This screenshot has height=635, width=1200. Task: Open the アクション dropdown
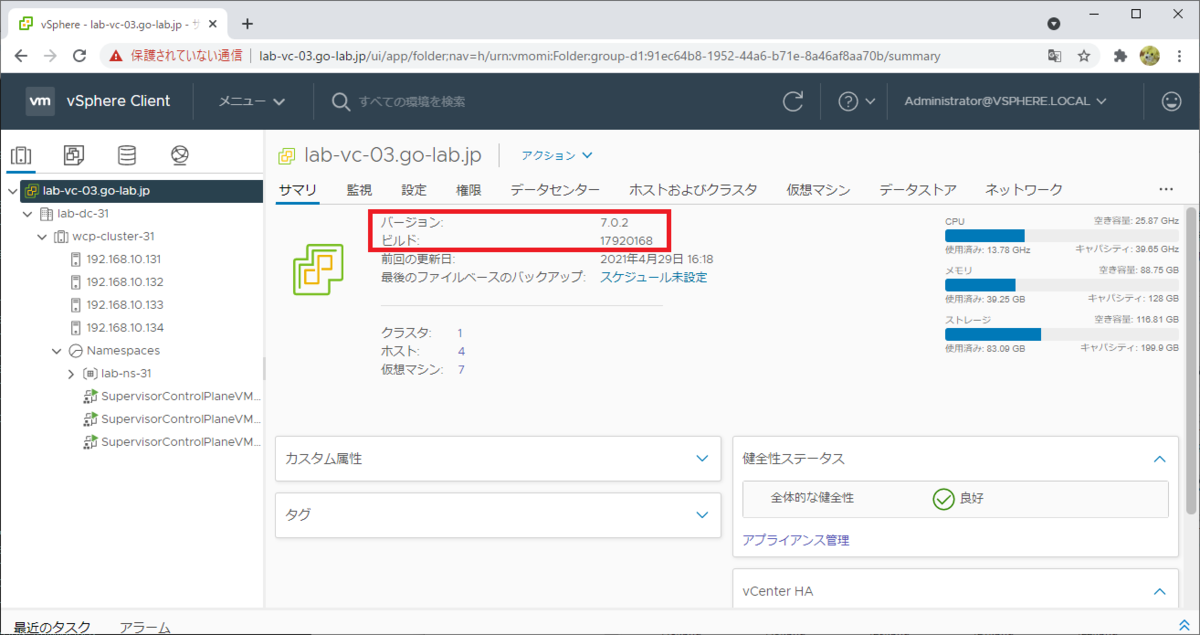coord(554,155)
